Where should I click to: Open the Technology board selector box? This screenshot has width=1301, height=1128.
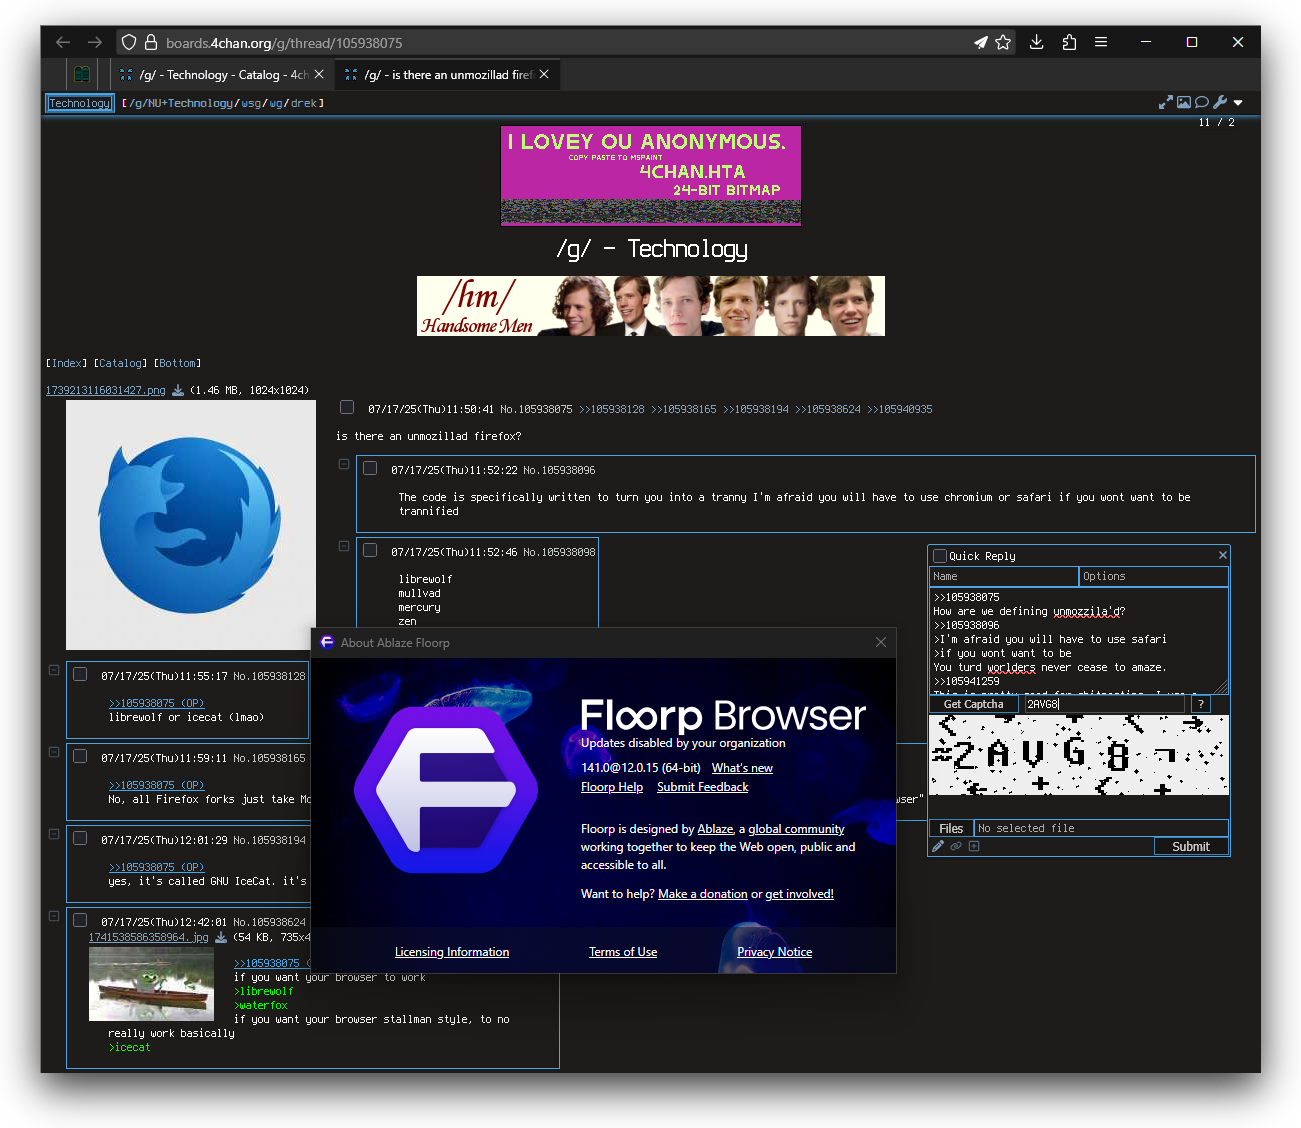80,103
